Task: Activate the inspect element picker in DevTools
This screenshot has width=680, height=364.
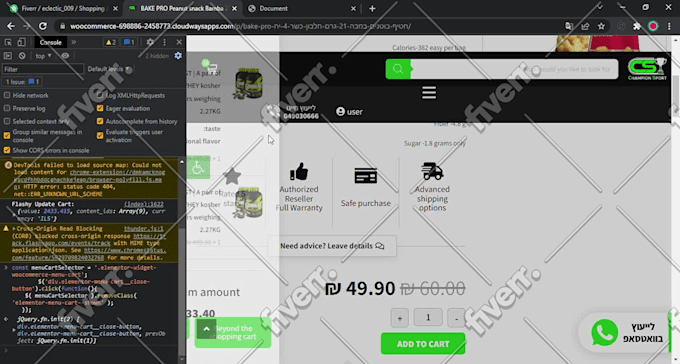Action: [8, 42]
